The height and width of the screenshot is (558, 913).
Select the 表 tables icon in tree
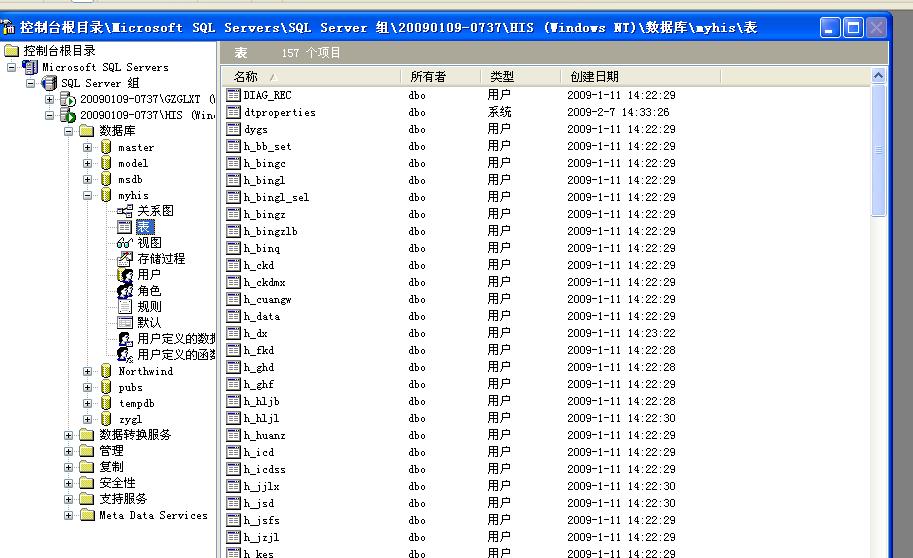pos(125,227)
